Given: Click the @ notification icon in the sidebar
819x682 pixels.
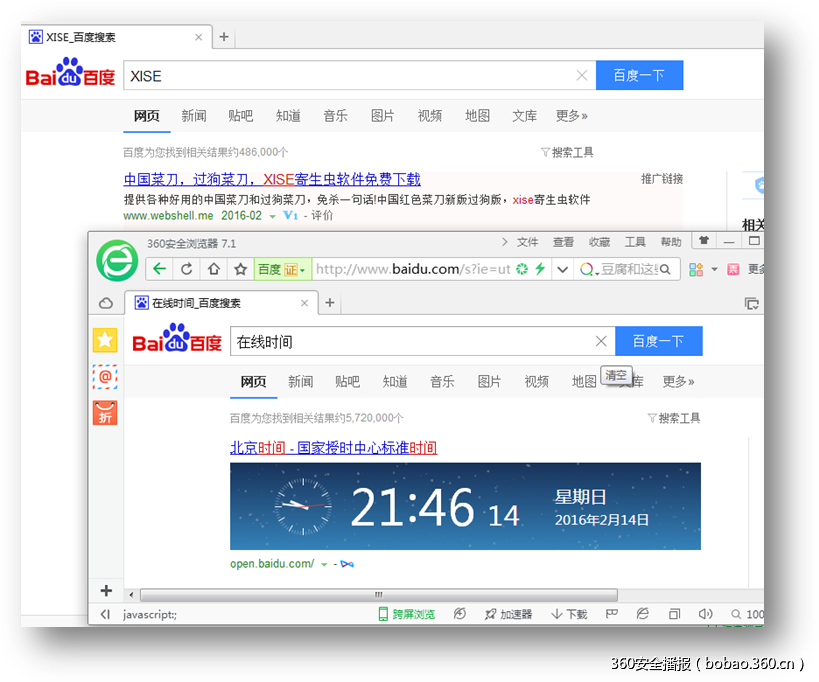Looking at the screenshot, I should click(x=105, y=377).
